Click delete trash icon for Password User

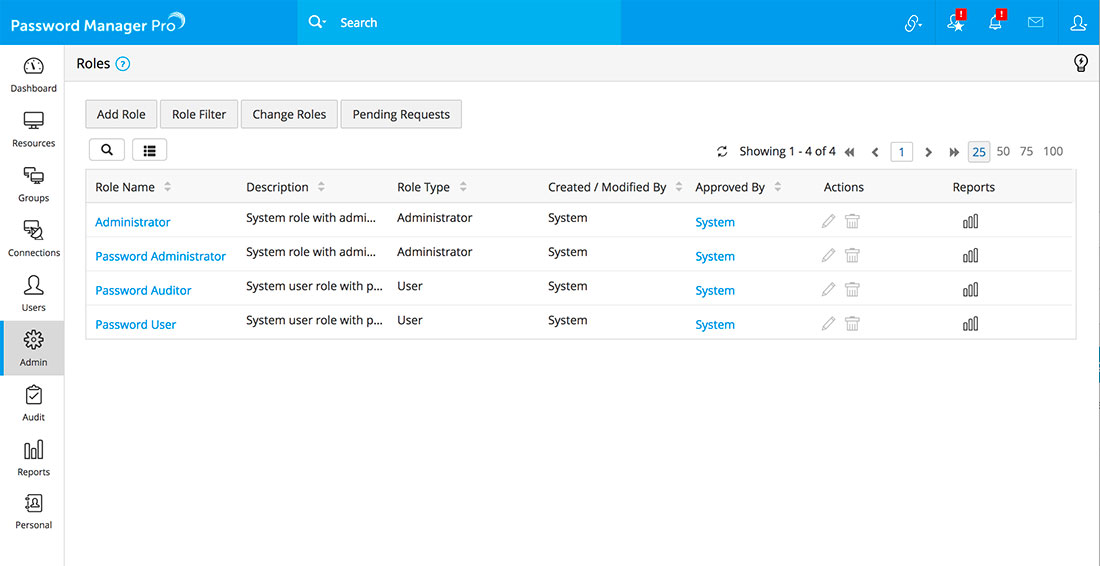coord(852,324)
